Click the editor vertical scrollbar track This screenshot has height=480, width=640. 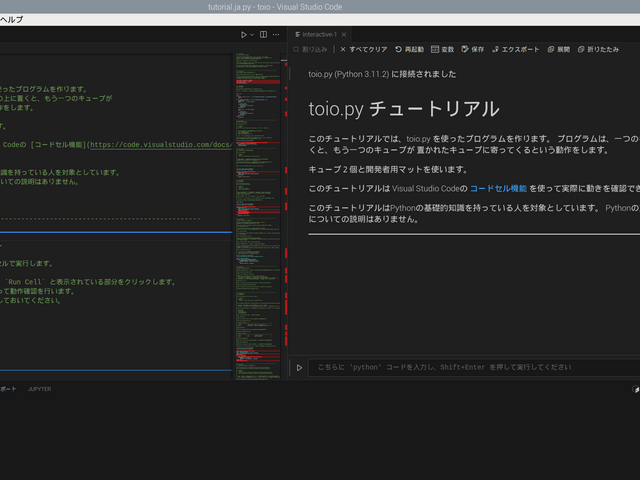pyautogui.click(x=286, y=216)
